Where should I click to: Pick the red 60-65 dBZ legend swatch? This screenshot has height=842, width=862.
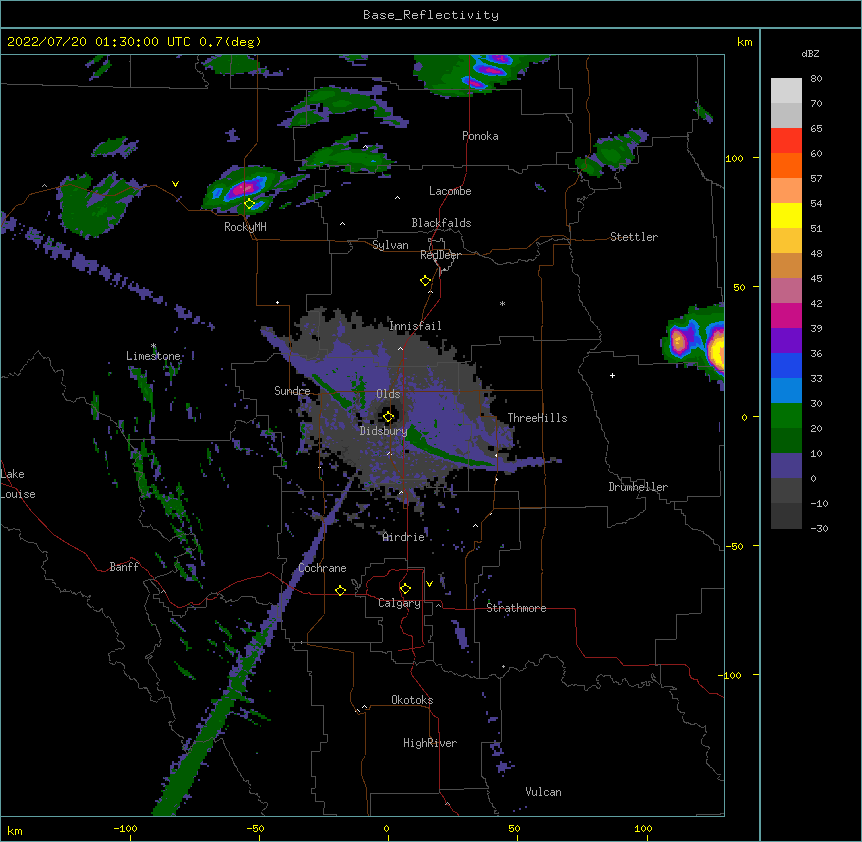(x=786, y=141)
